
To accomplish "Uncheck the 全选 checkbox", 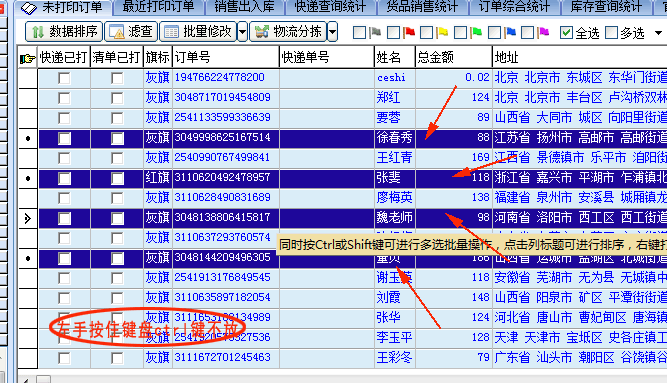I will [x=566, y=32].
